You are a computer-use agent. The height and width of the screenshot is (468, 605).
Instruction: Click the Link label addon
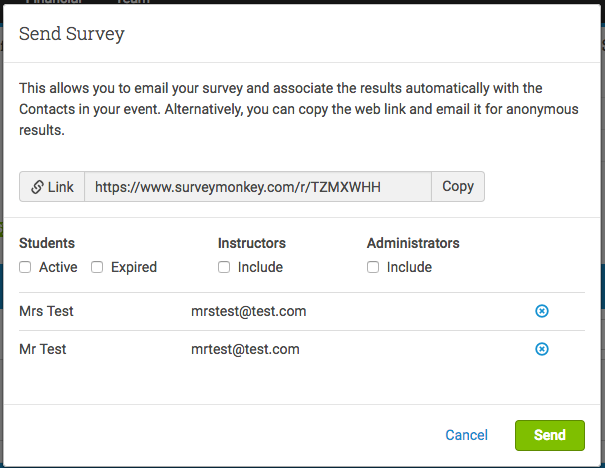(52, 187)
